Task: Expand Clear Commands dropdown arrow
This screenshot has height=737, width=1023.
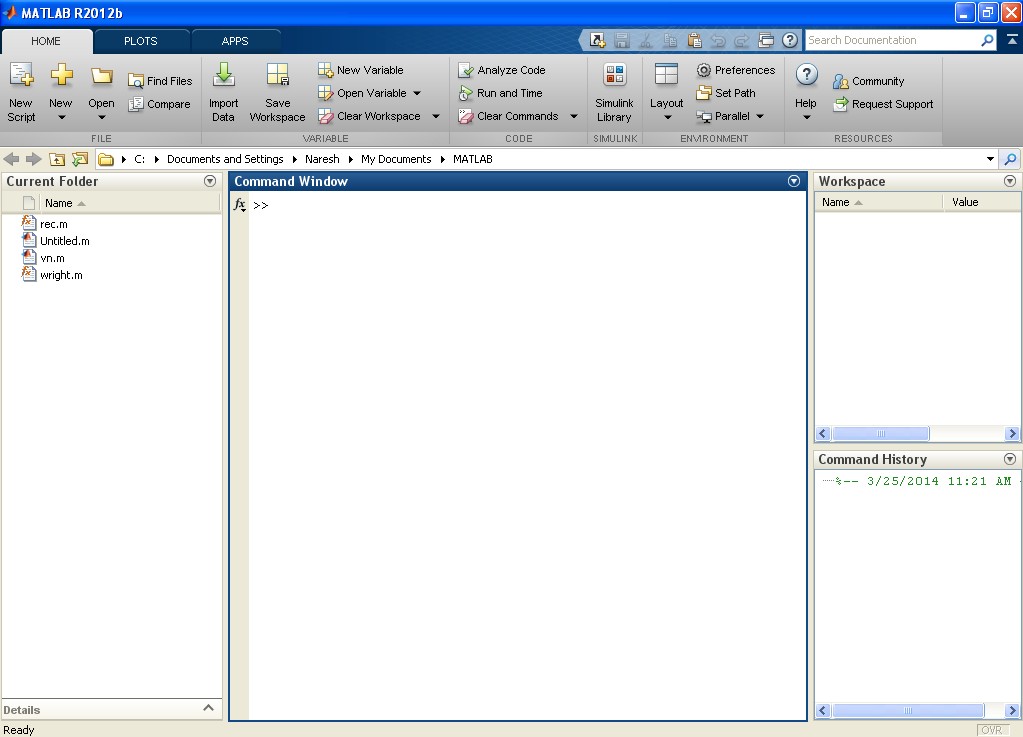Action: coord(574,117)
